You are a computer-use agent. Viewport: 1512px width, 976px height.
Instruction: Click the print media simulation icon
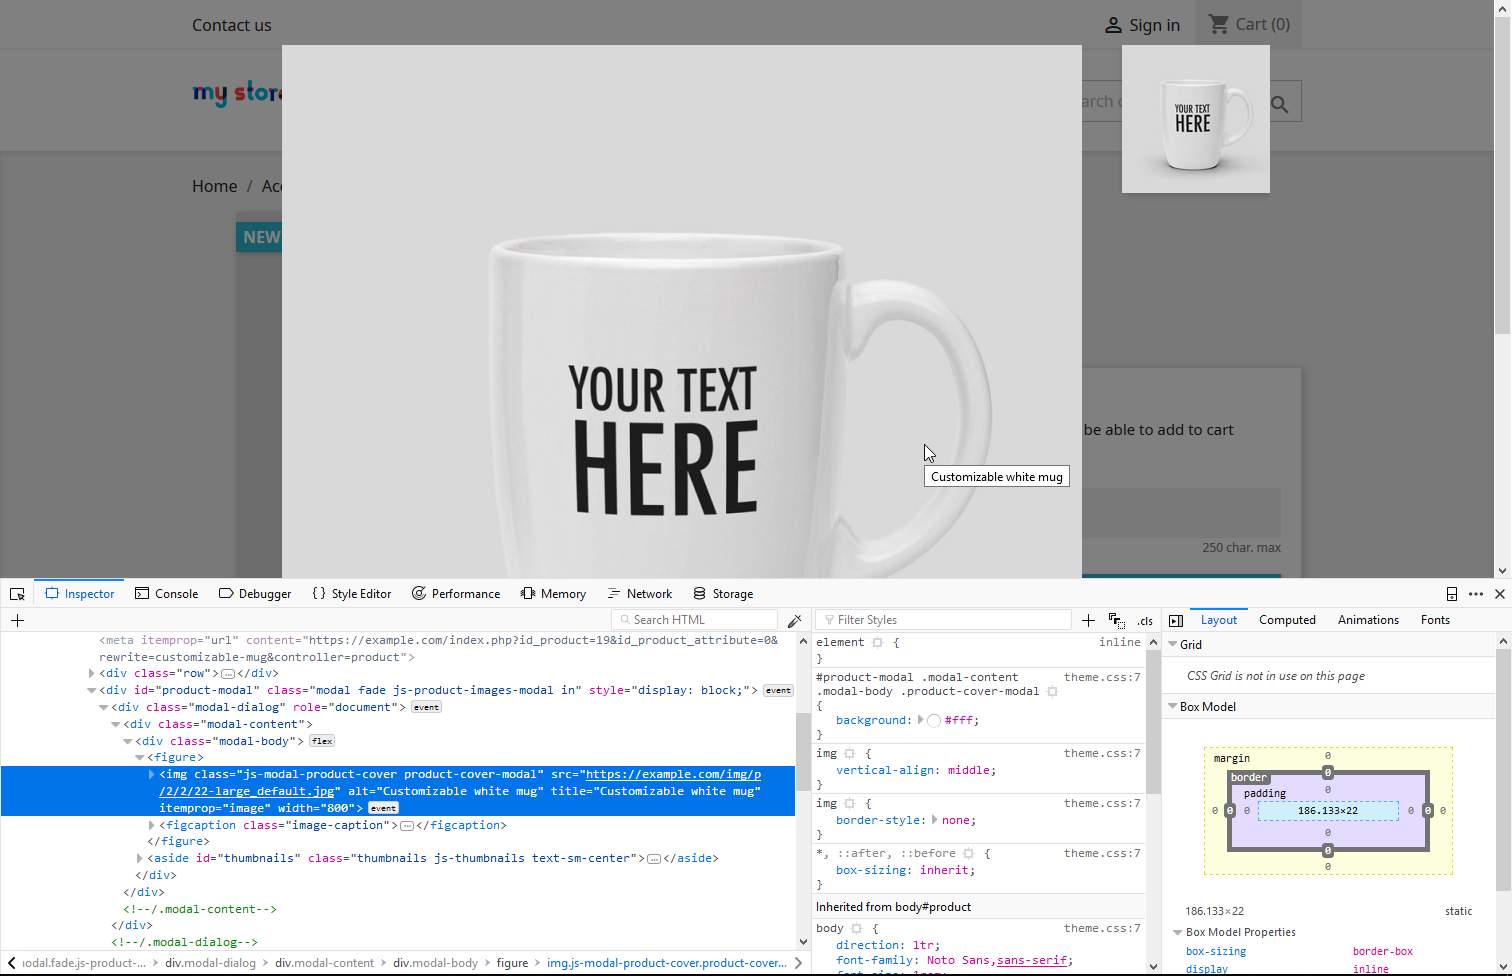1116,621
